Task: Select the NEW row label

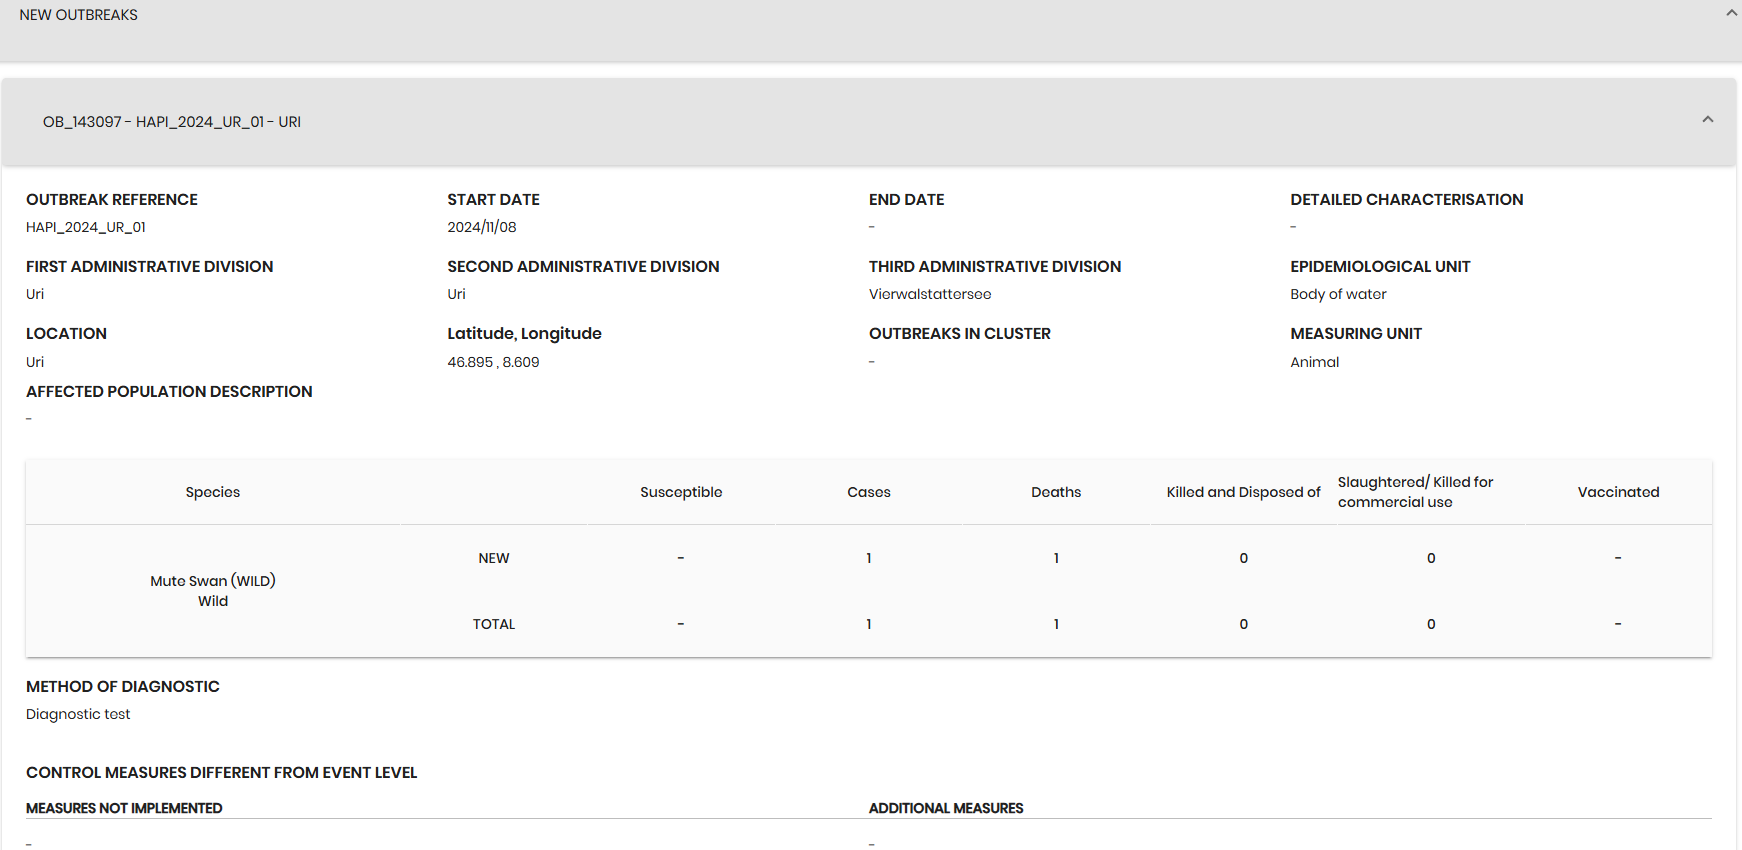Action: pyautogui.click(x=493, y=558)
